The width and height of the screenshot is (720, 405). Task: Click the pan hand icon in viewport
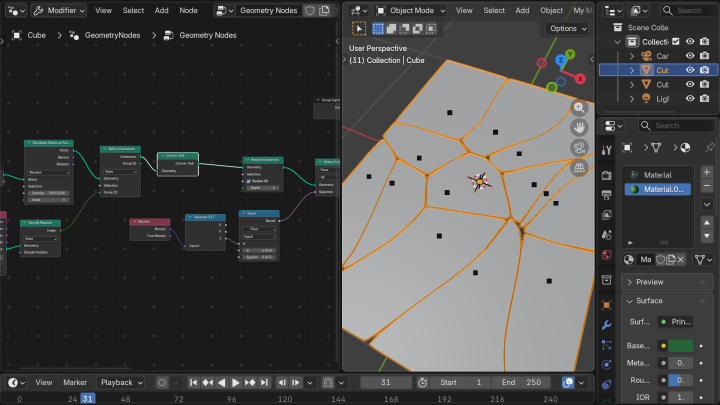pos(579,128)
